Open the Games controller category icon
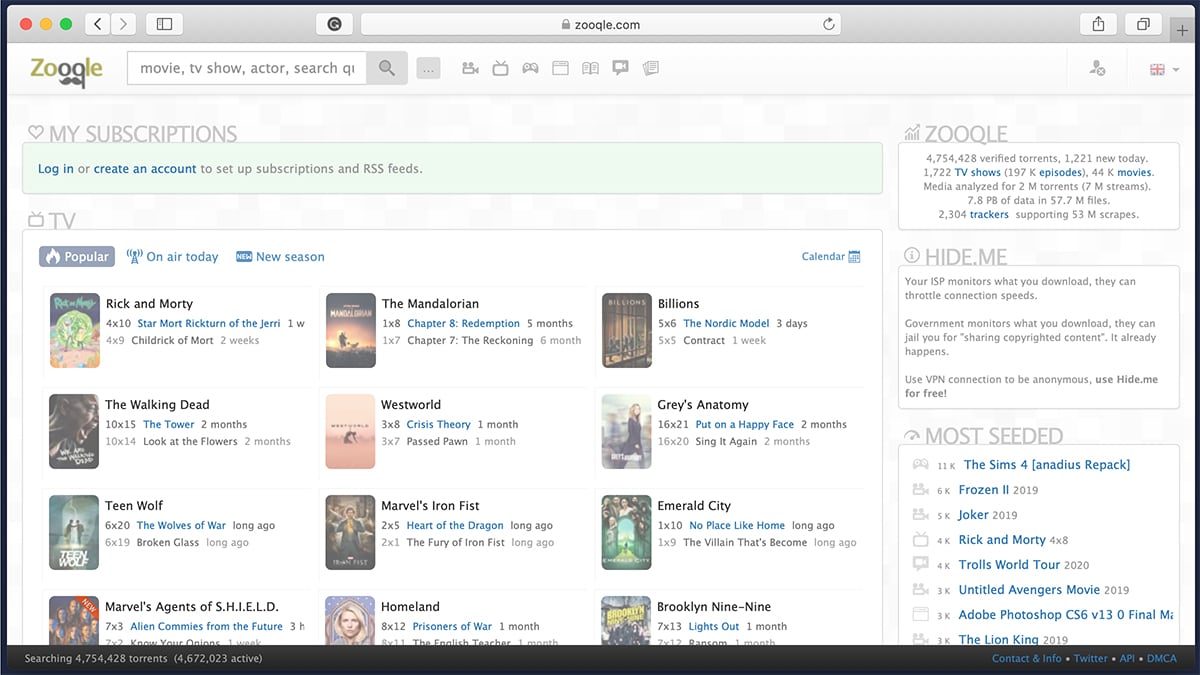This screenshot has height=675, width=1200. click(530, 68)
